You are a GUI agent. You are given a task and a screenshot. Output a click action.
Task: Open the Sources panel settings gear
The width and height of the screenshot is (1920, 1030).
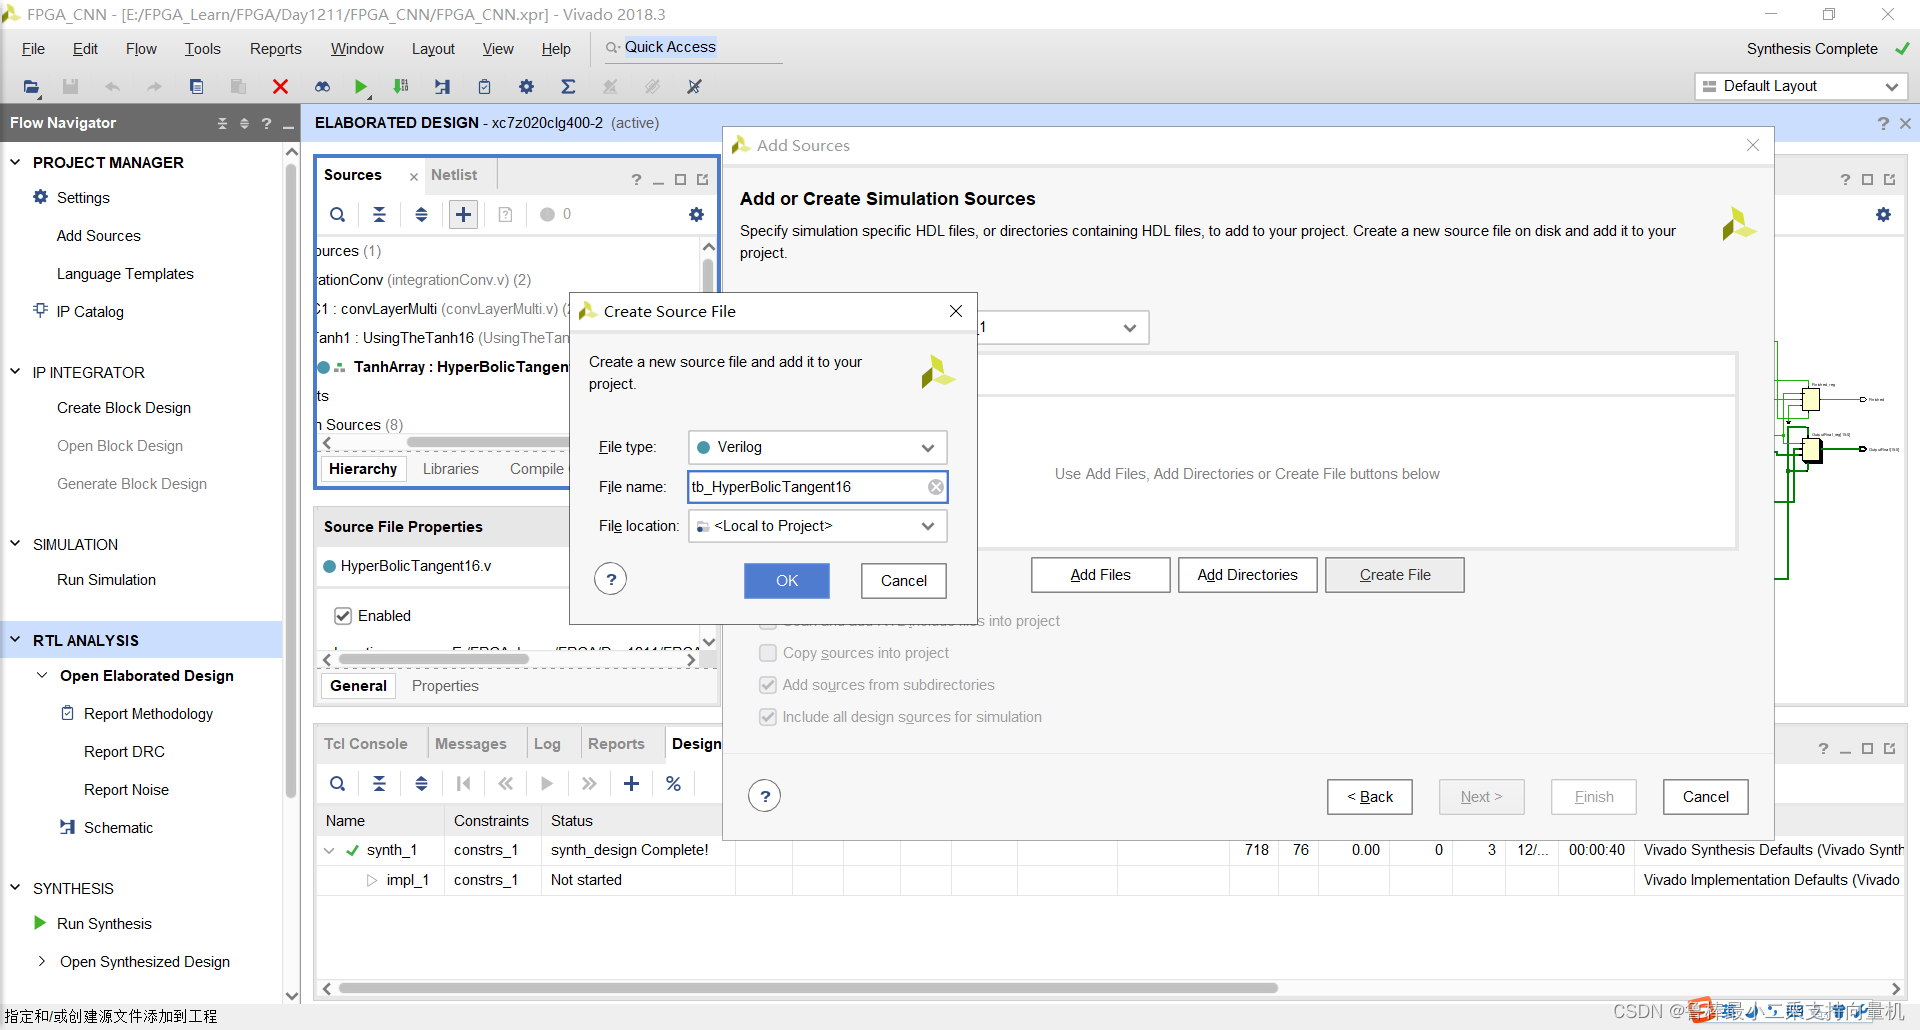coord(696,214)
